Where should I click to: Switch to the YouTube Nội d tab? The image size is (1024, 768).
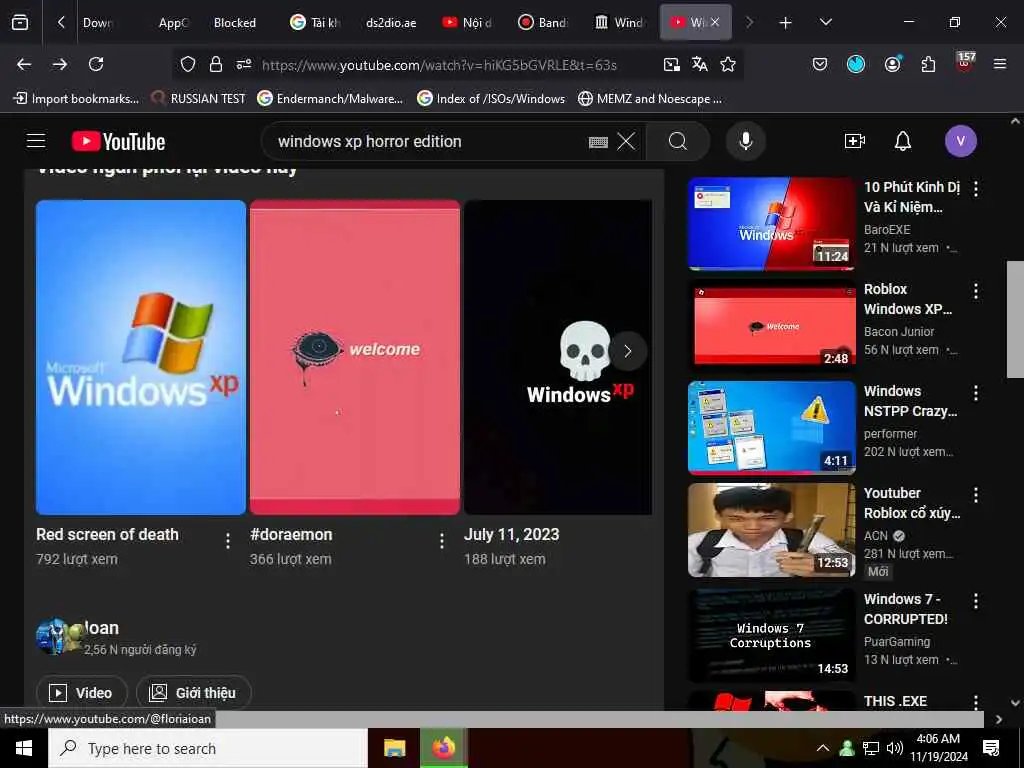468,23
